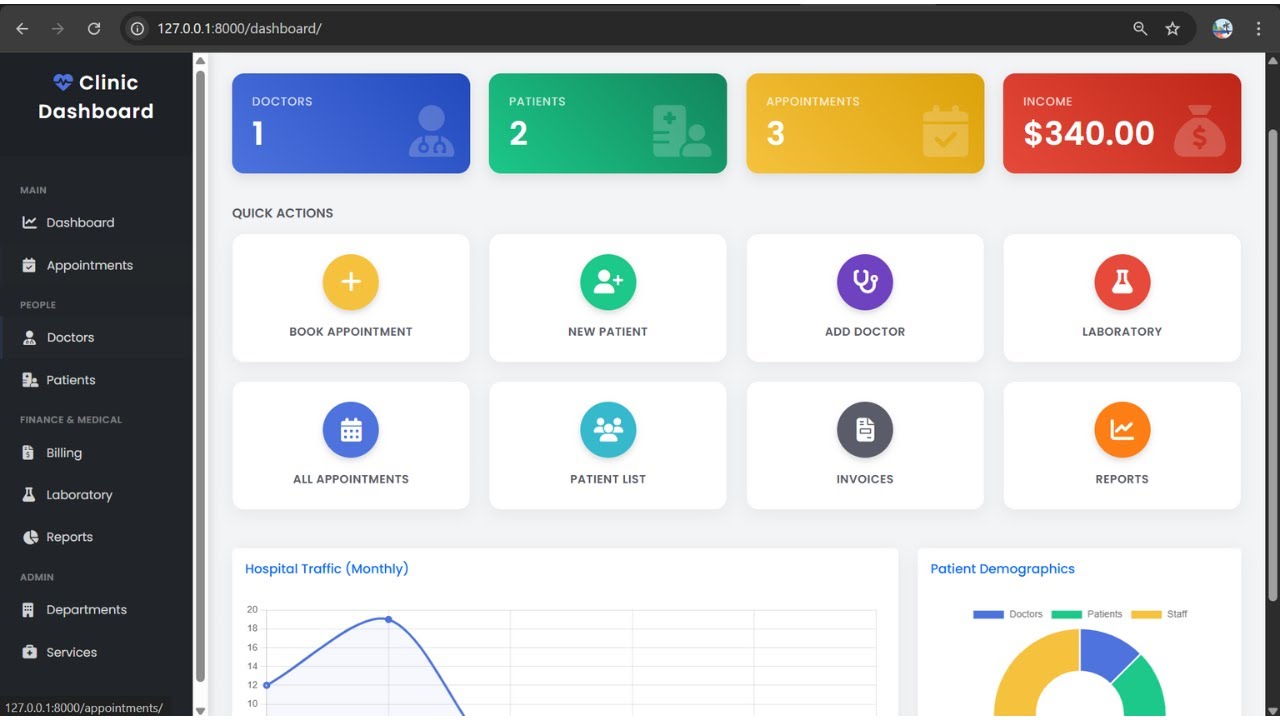The height and width of the screenshot is (720, 1280).
Task: Click the New Patient quick action label
Action: (x=608, y=332)
